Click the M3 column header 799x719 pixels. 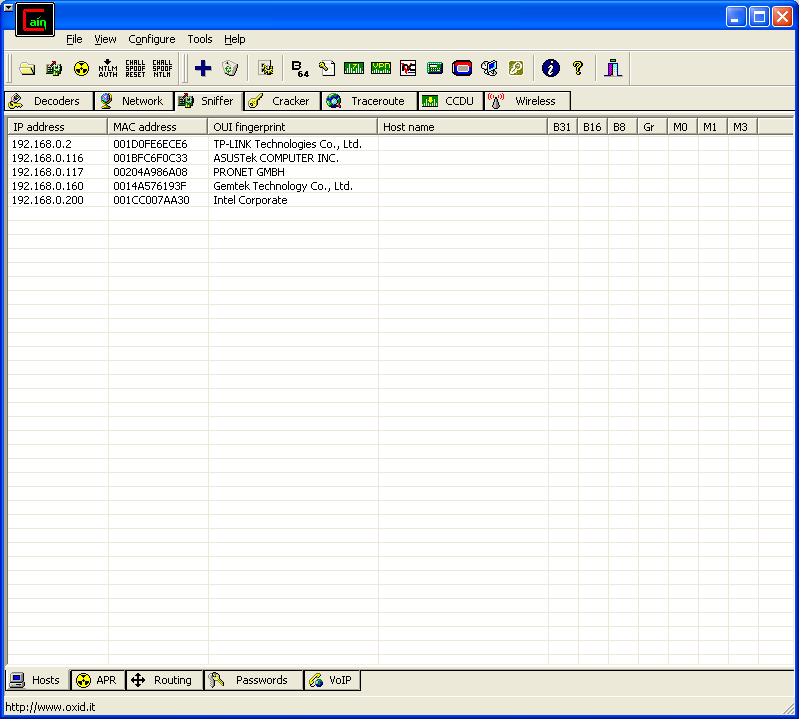(x=742, y=127)
